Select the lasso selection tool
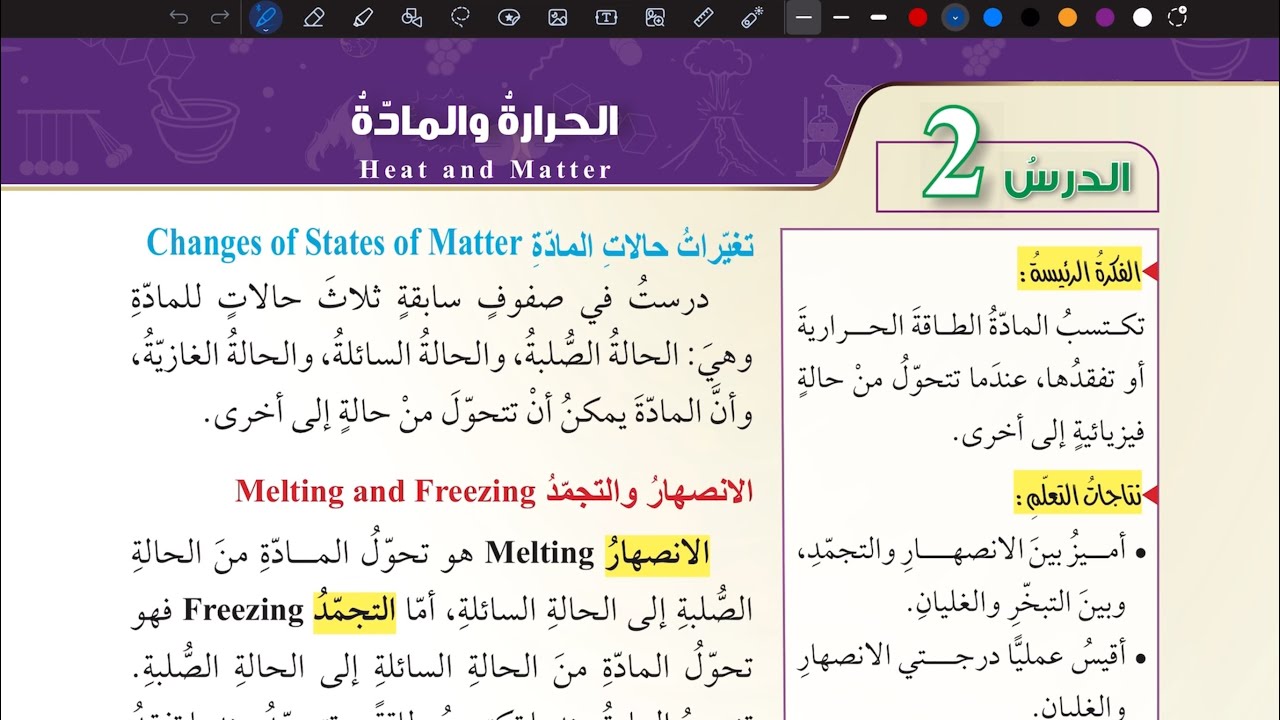1280x720 pixels. (460, 17)
